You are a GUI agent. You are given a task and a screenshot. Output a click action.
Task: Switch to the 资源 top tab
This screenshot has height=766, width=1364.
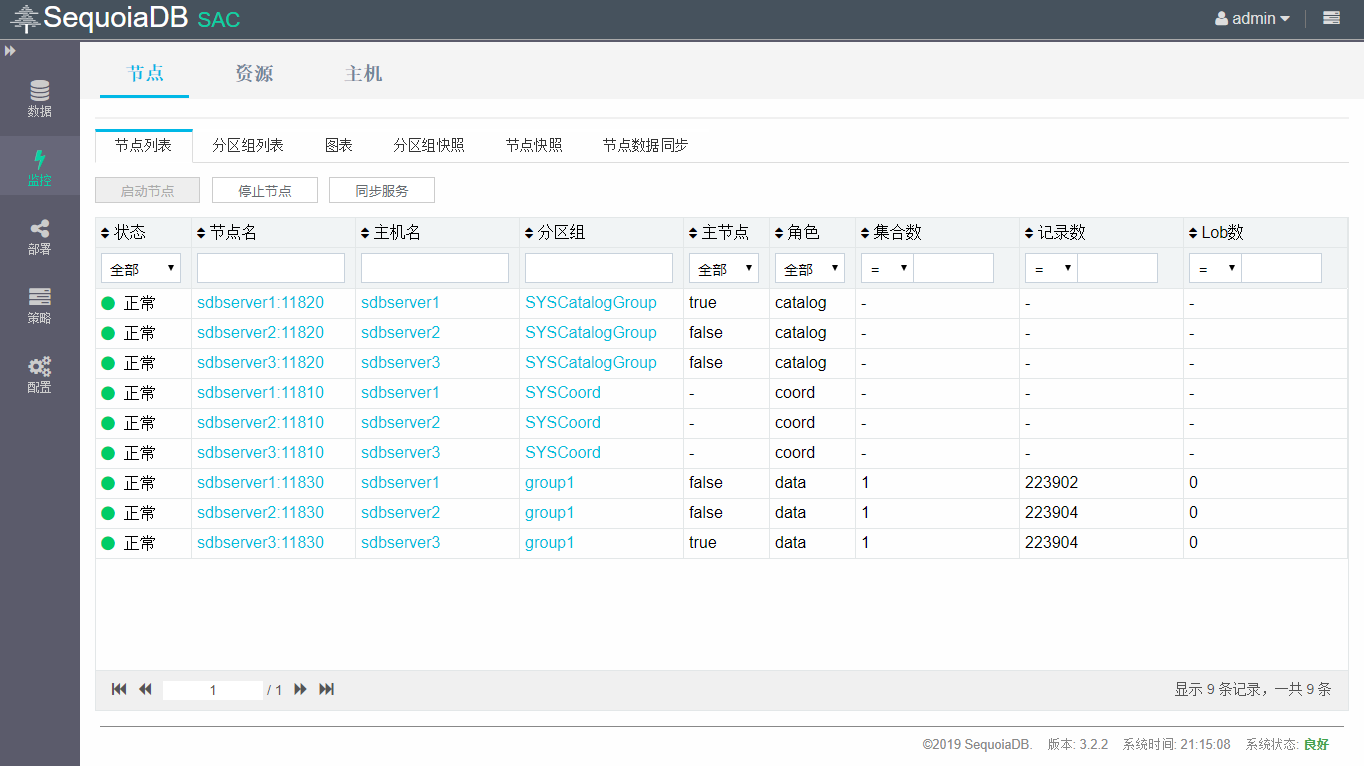pos(254,73)
